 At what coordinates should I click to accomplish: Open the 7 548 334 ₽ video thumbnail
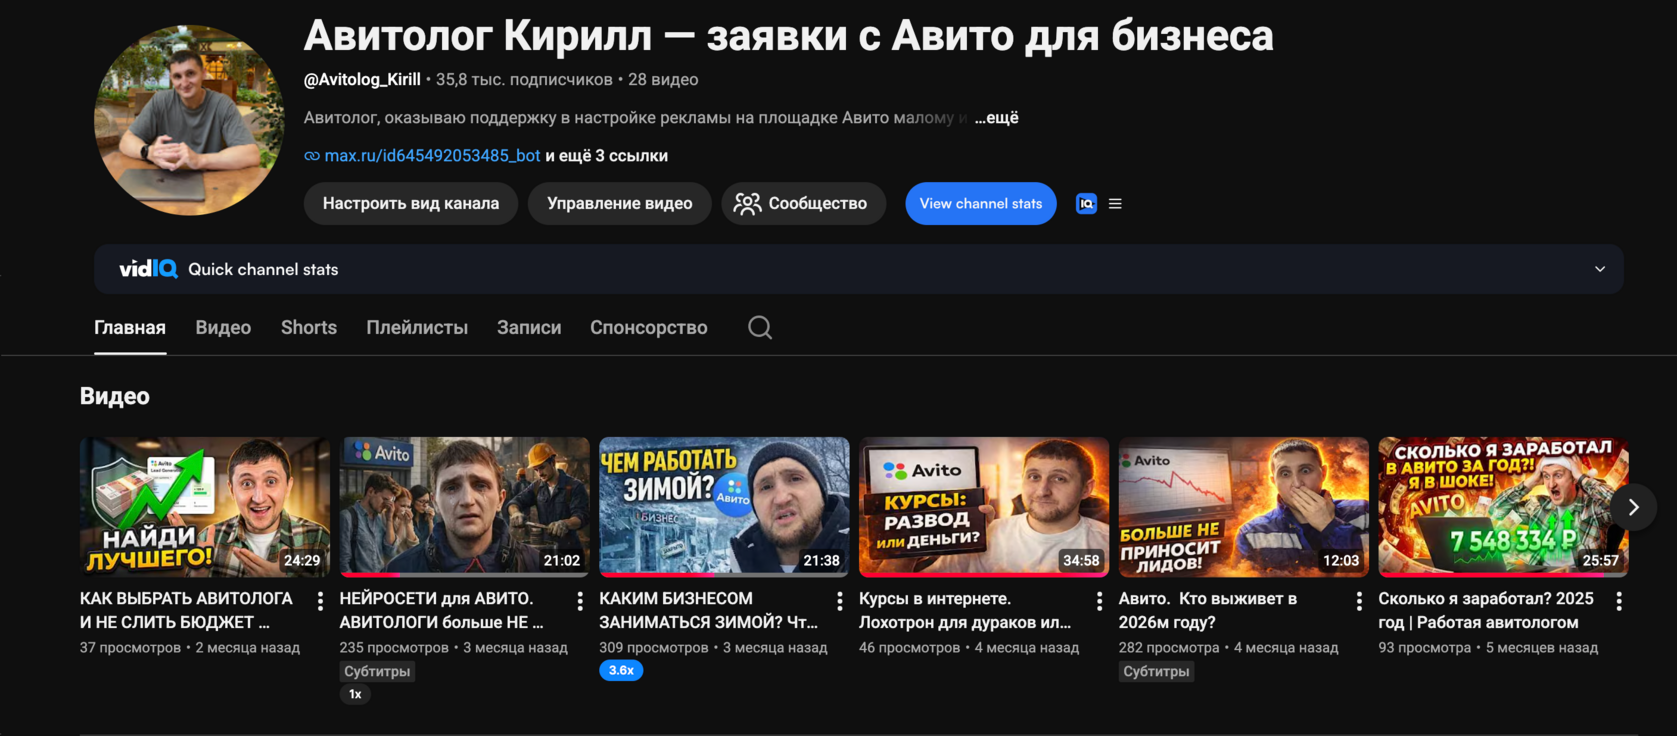[1503, 506]
